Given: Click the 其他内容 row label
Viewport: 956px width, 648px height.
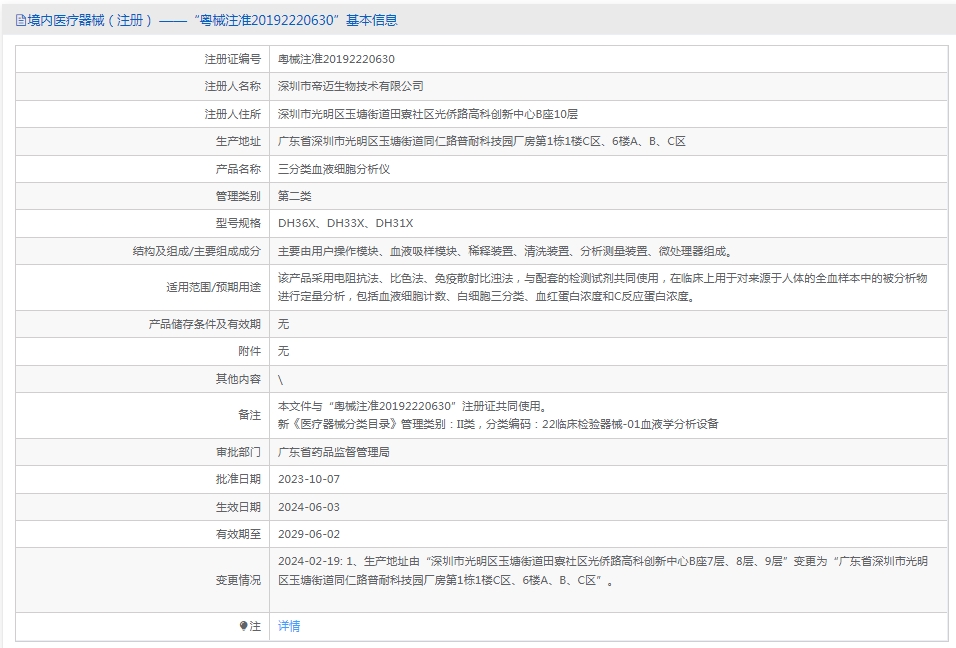Looking at the screenshot, I should click(238, 379).
